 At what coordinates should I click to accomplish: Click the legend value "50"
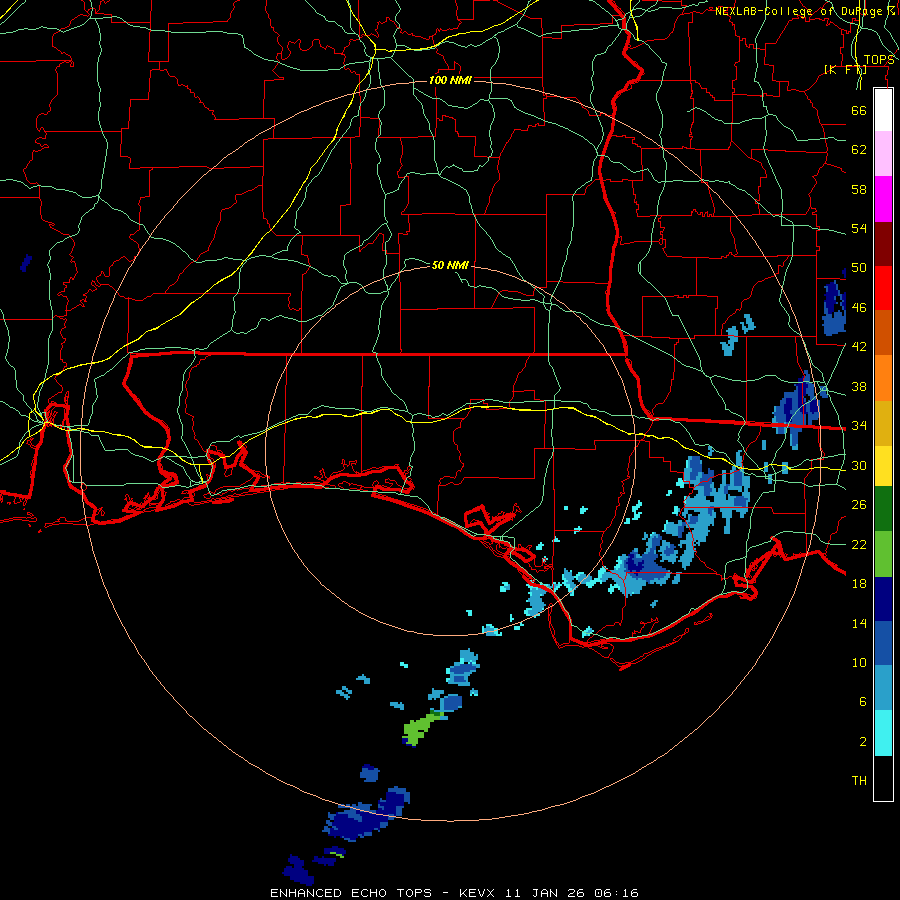(x=859, y=268)
